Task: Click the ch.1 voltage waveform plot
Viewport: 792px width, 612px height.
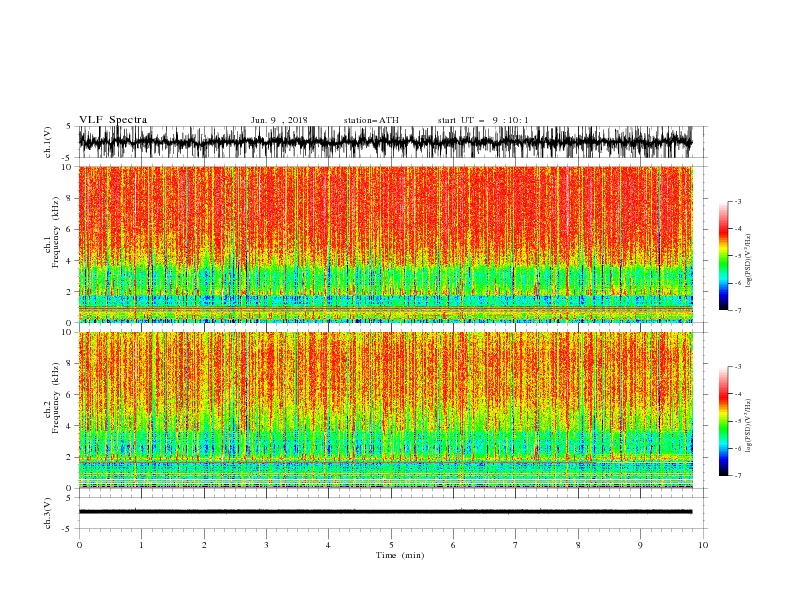Action: (x=385, y=142)
